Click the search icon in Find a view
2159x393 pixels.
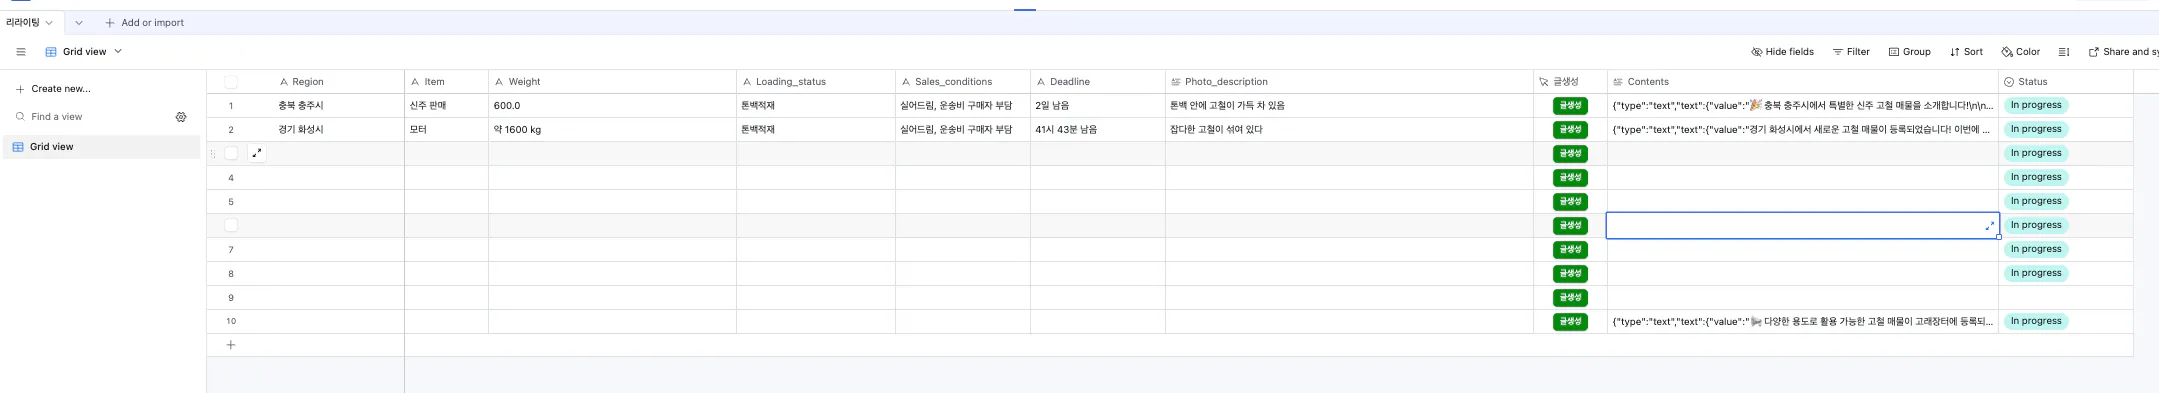[x=20, y=117]
